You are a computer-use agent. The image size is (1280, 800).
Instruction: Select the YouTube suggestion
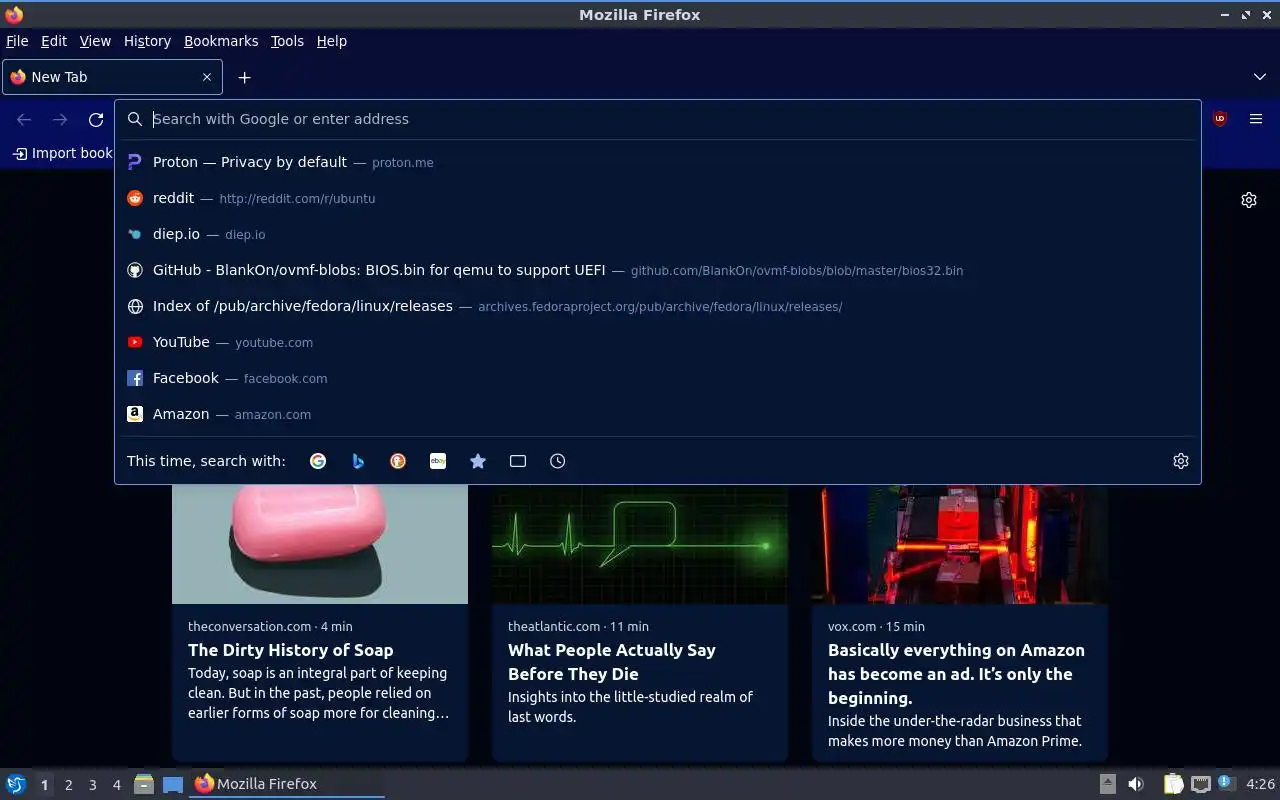click(x=658, y=342)
